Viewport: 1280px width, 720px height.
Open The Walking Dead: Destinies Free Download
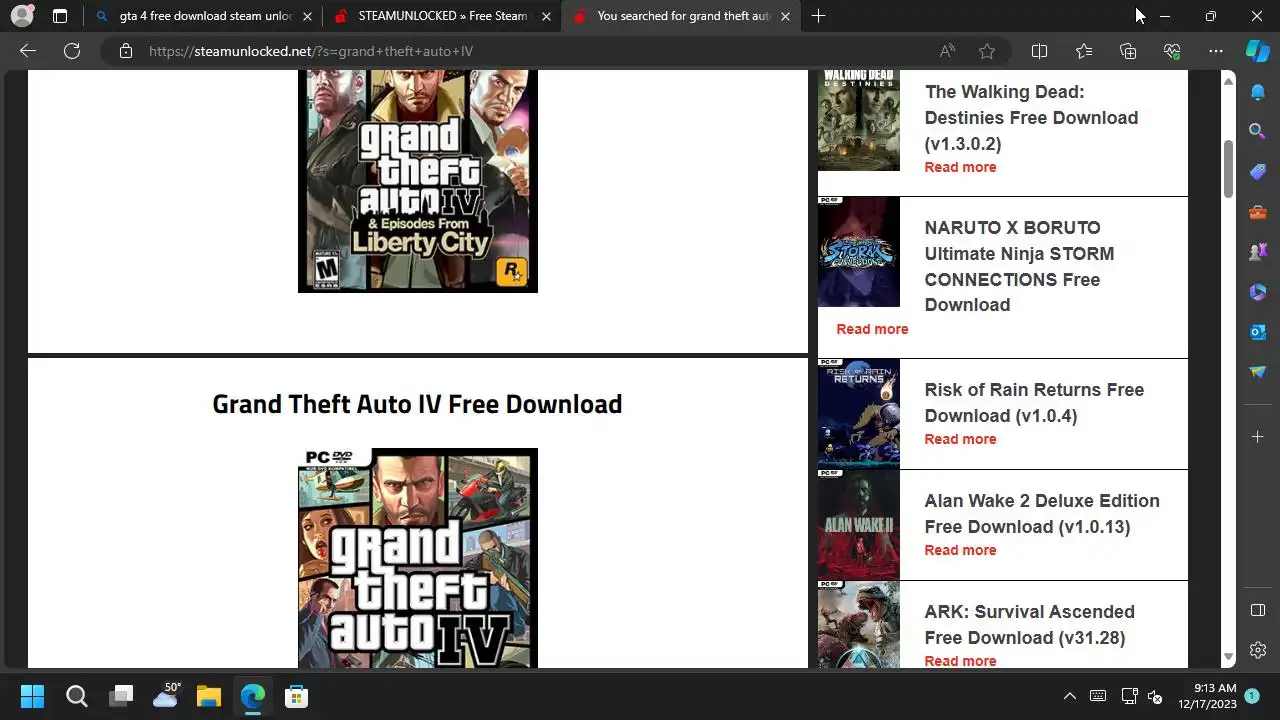tap(1031, 117)
